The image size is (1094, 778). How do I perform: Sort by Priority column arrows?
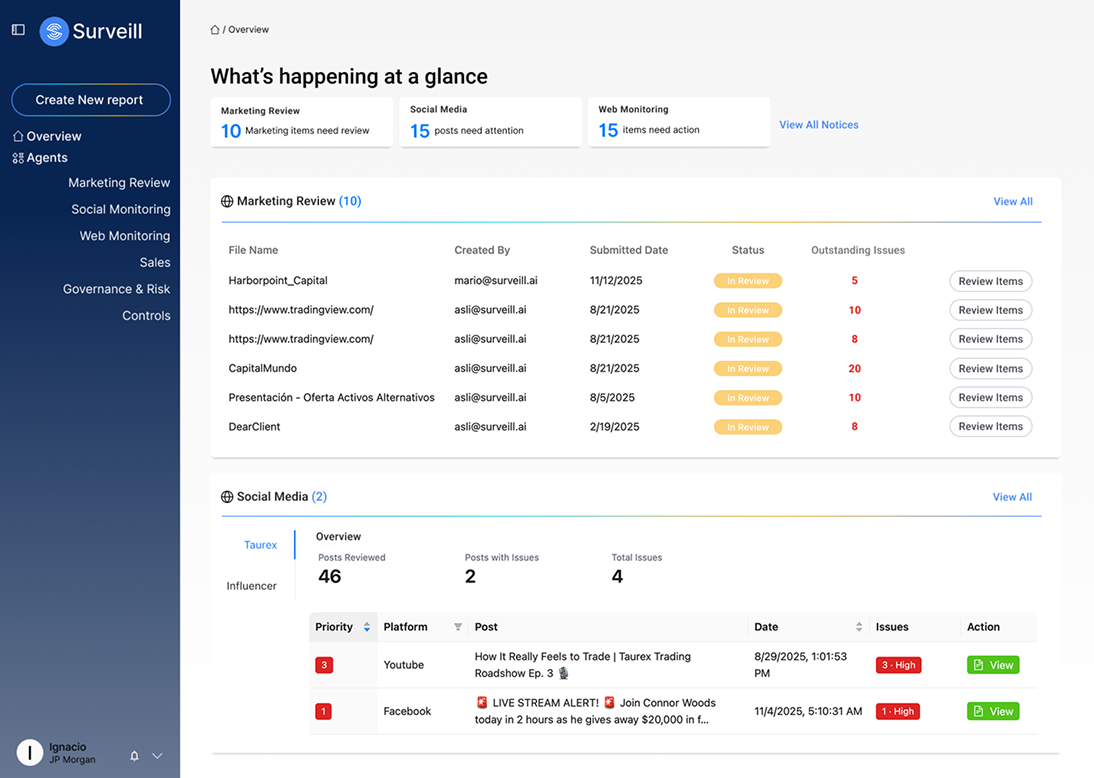(367, 627)
